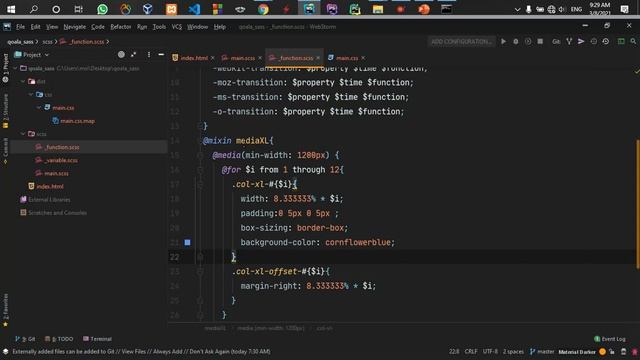Toggle the Favorites tool window stripe
Screen dimensions: 640x360
pos(5,310)
